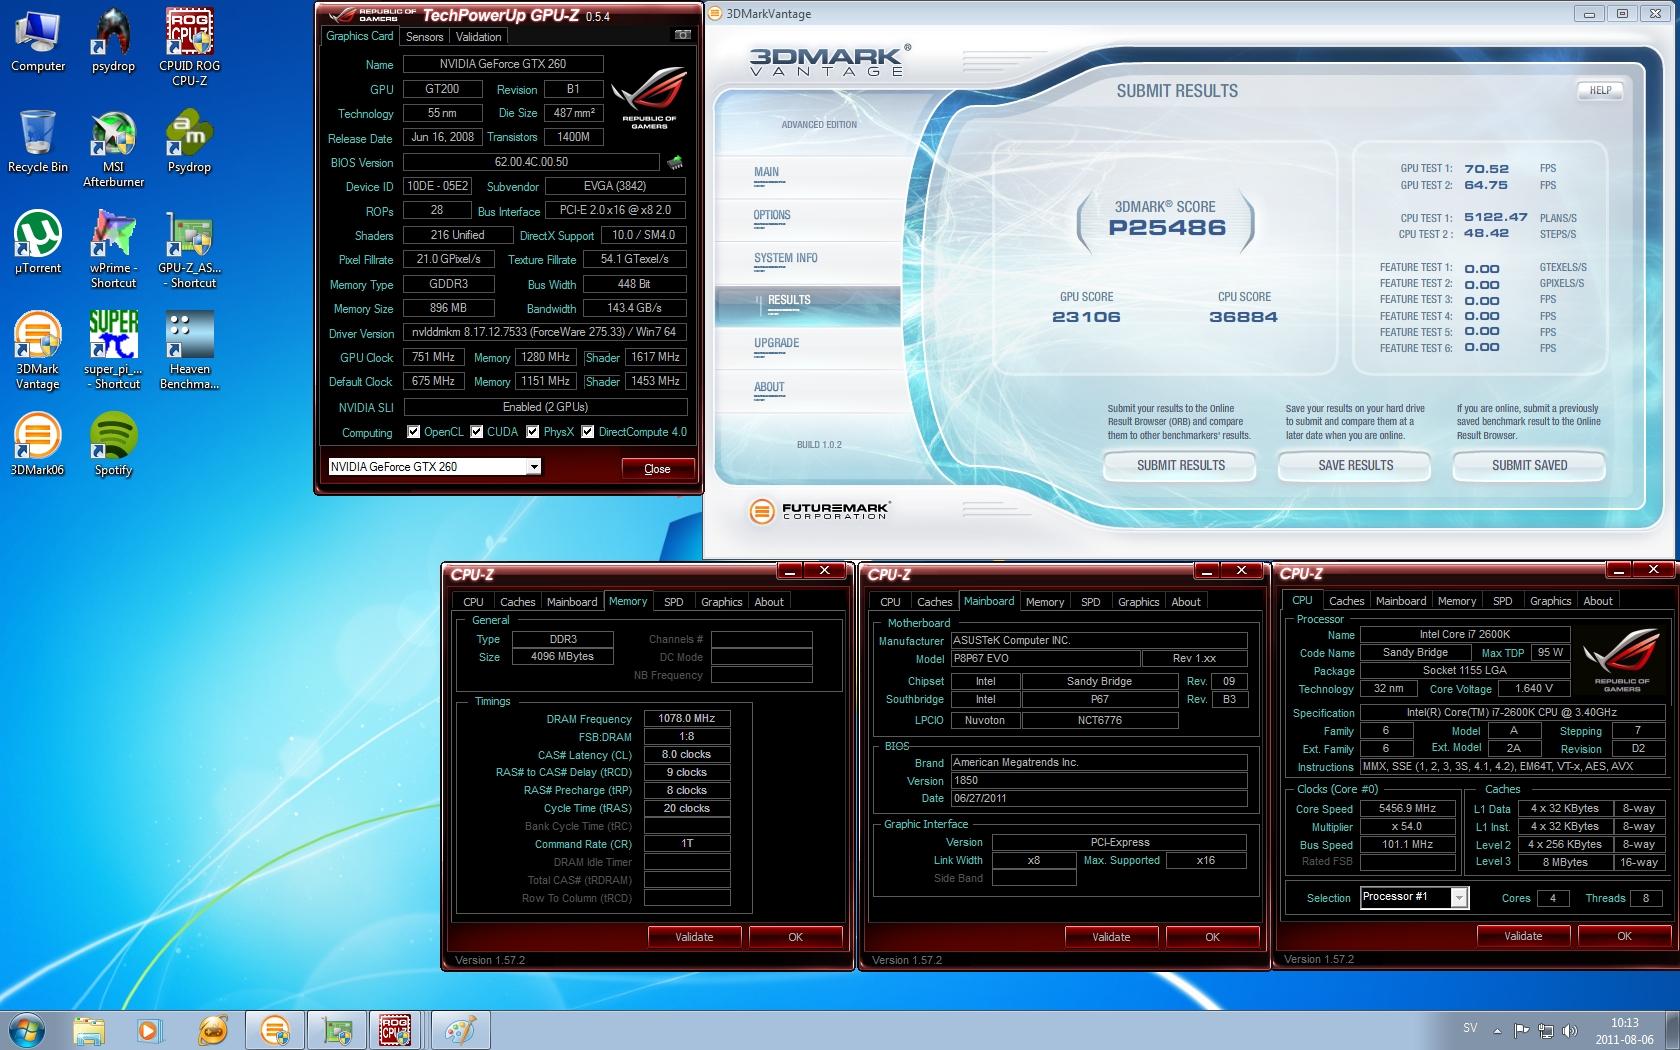Click the P25486 3DMark score
This screenshot has height=1050, width=1680.
(1166, 228)
